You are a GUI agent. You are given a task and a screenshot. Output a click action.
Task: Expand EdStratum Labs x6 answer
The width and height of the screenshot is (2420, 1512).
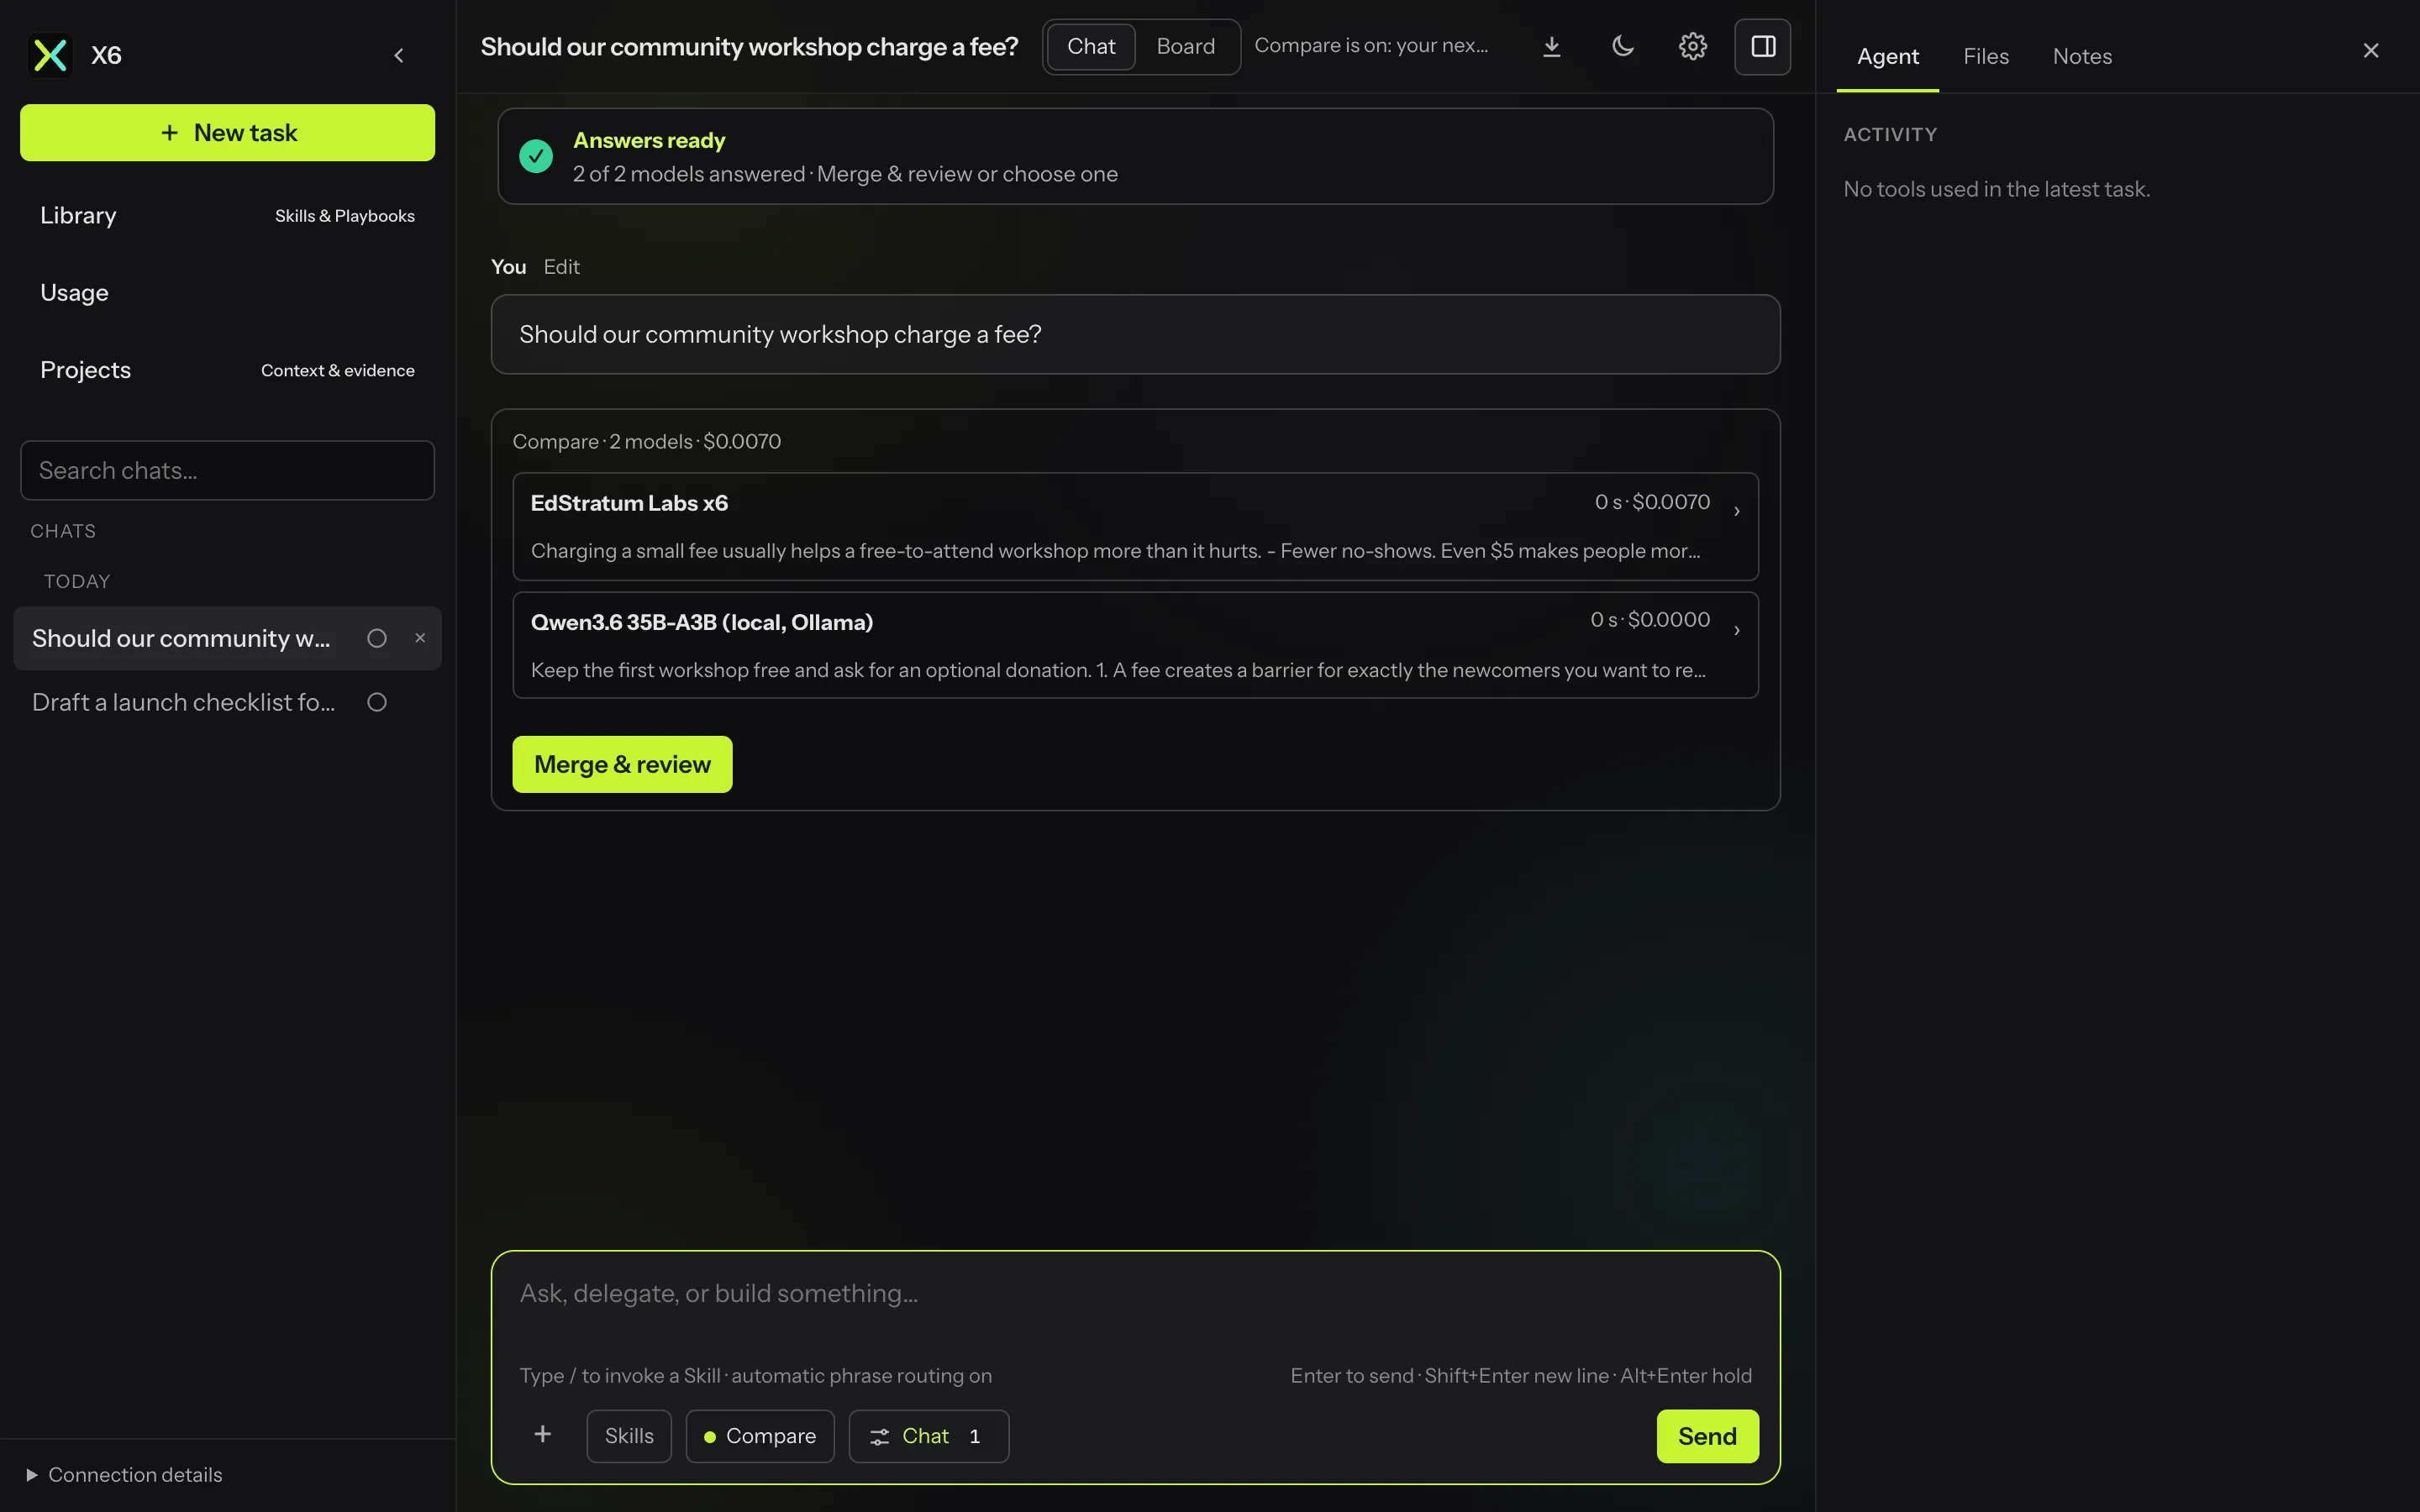(x=1135, y=526)
